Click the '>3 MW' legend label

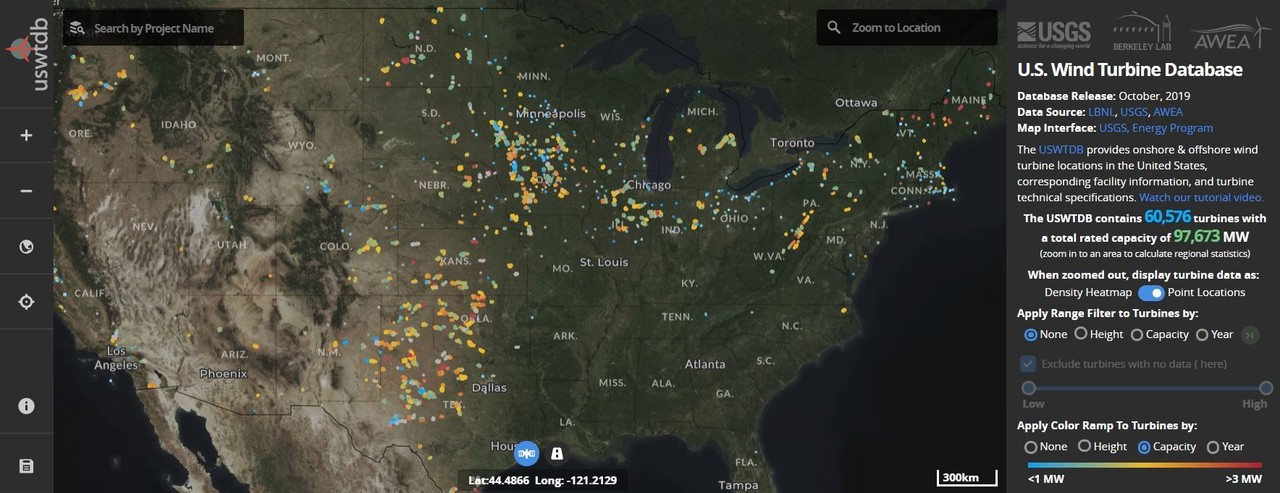[x=1244, y=480]
